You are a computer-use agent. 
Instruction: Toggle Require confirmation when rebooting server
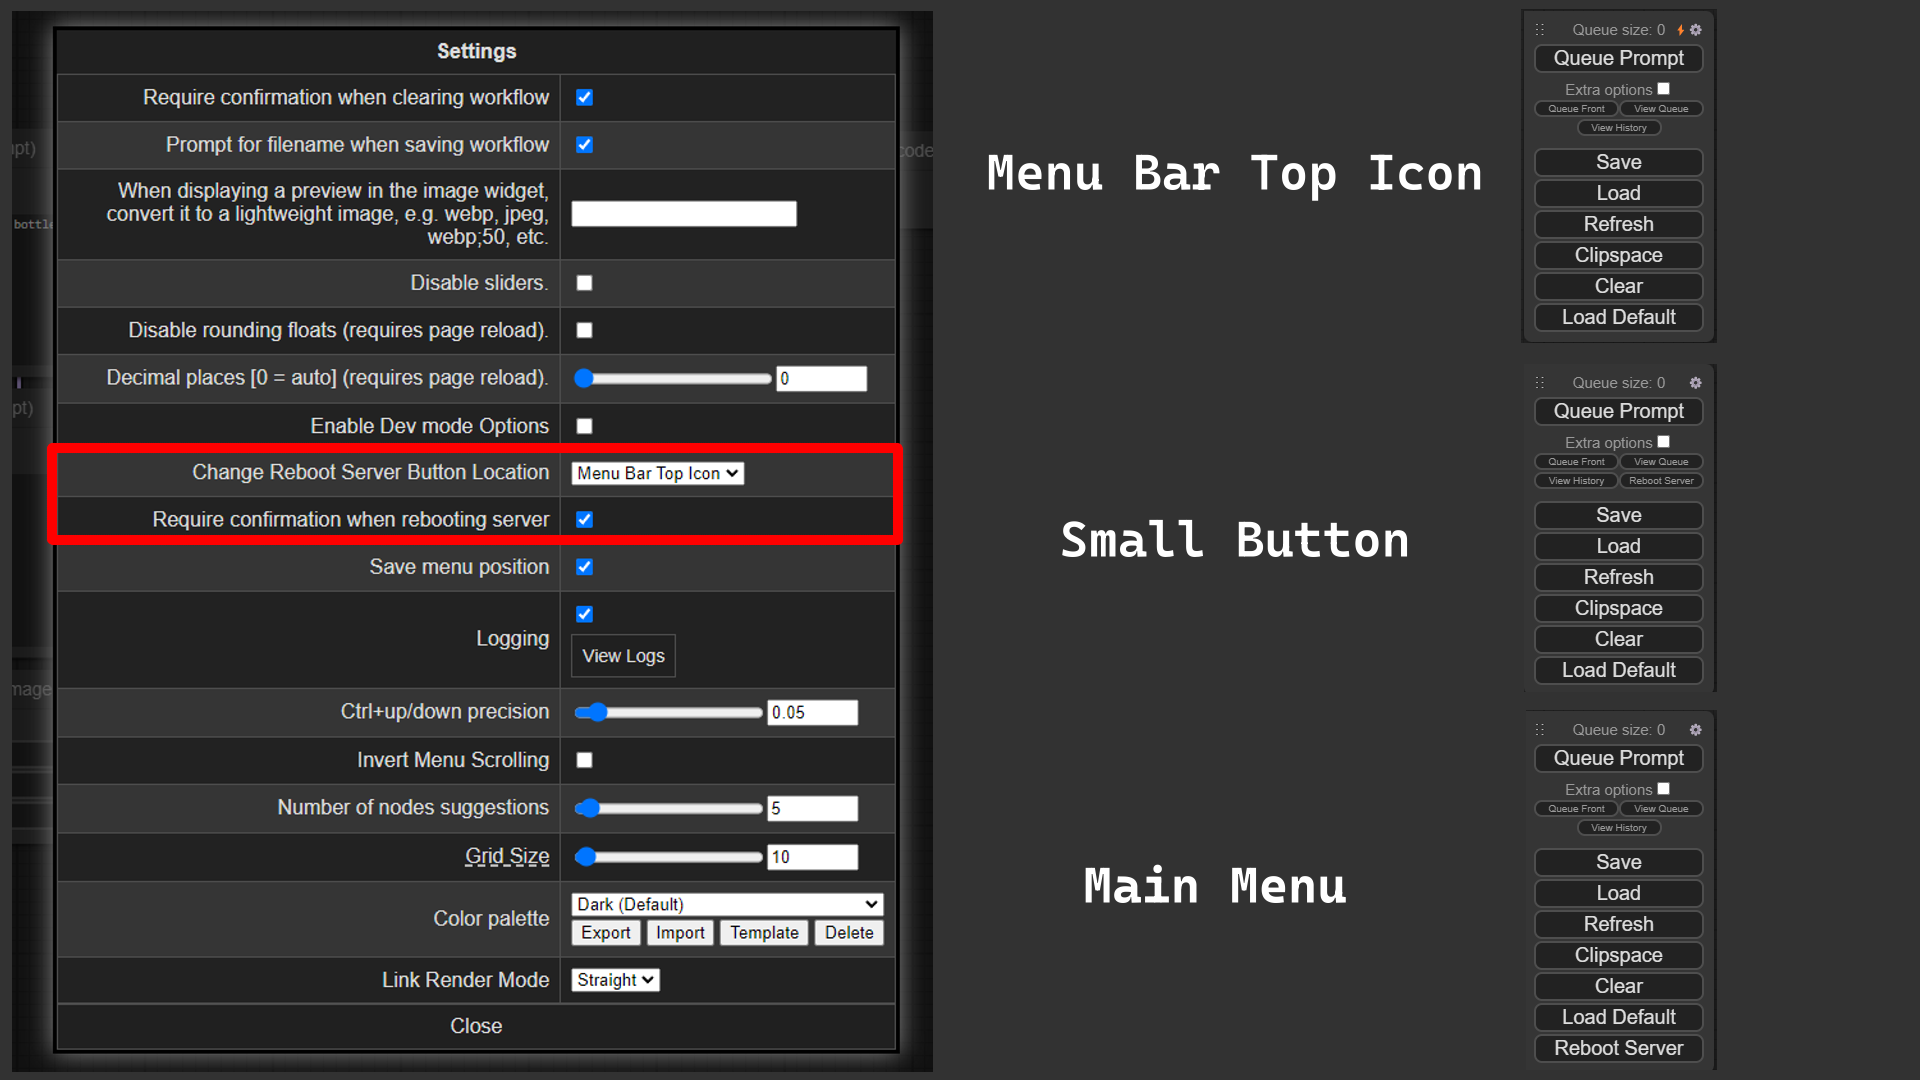tap(583, 518)
